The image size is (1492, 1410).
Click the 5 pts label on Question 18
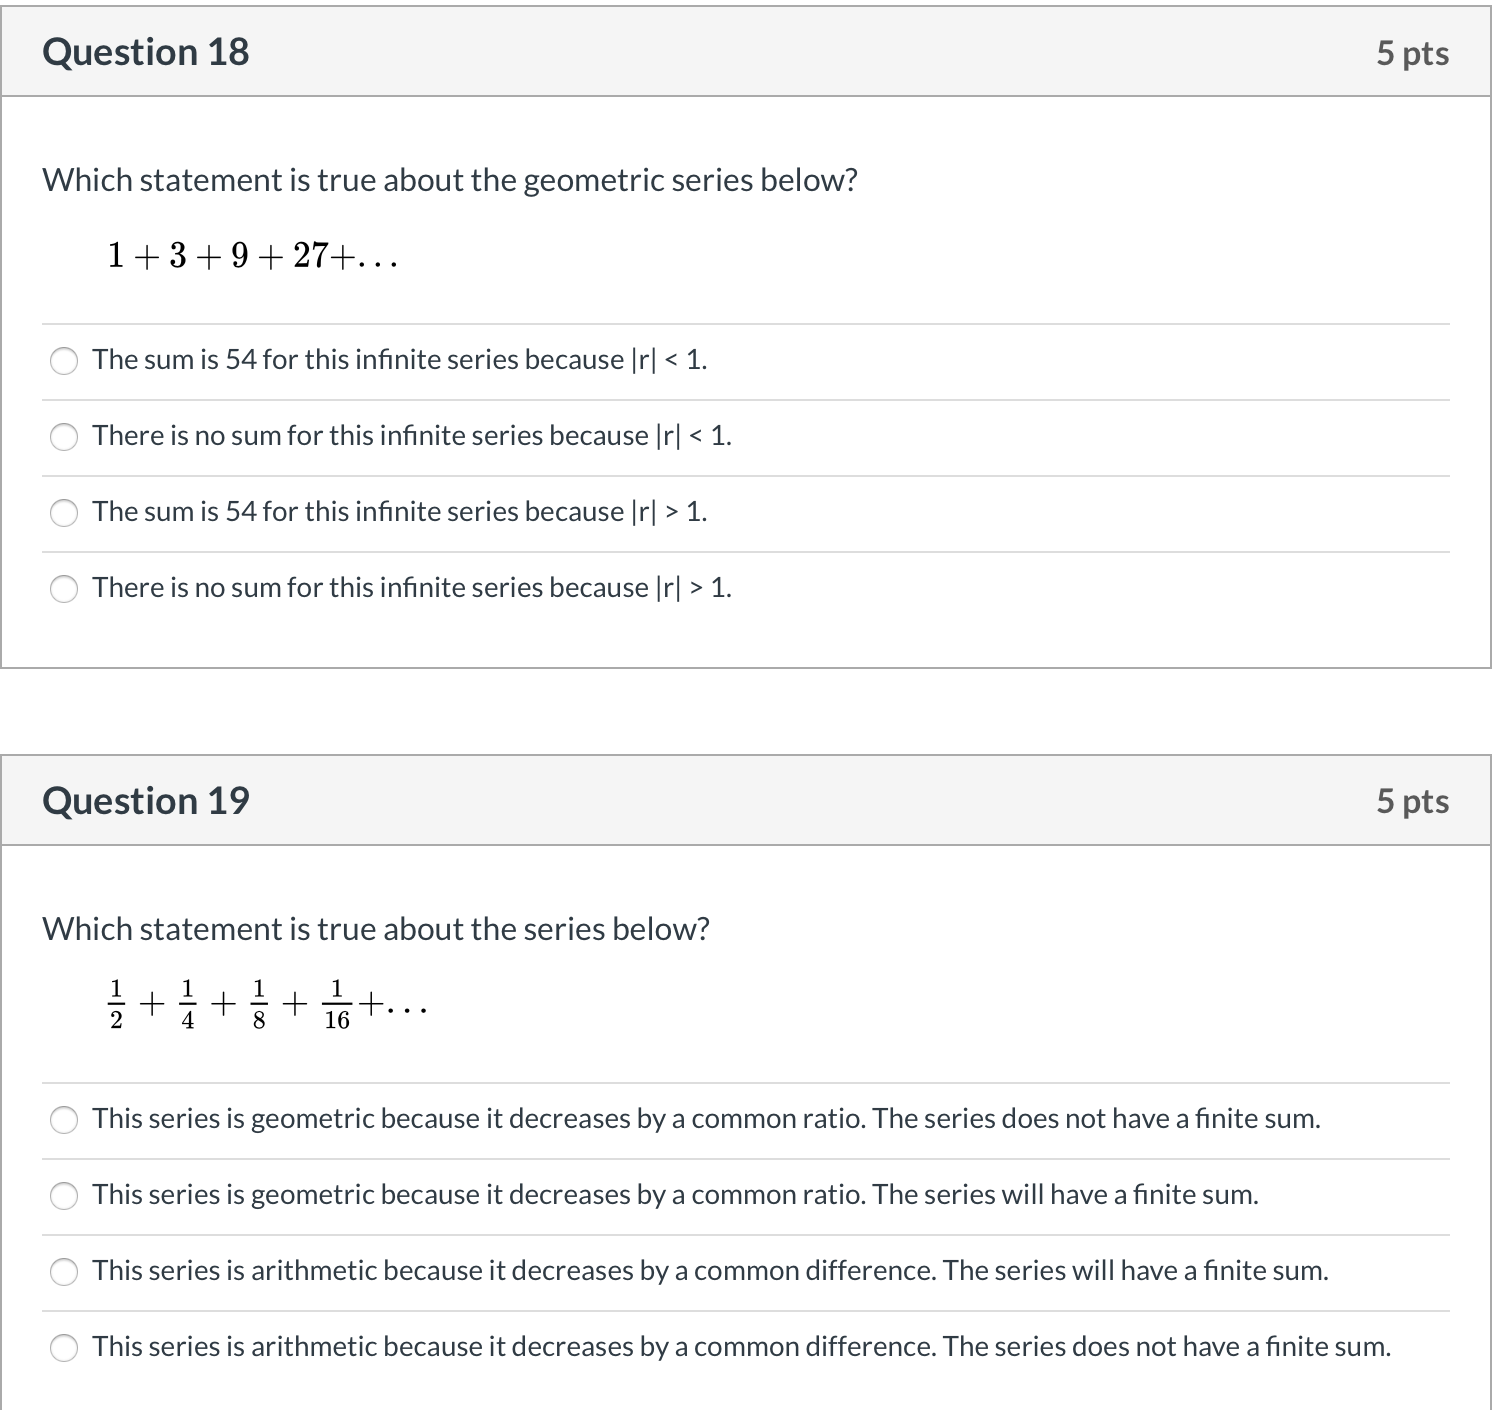click(x=1413, y=53)
